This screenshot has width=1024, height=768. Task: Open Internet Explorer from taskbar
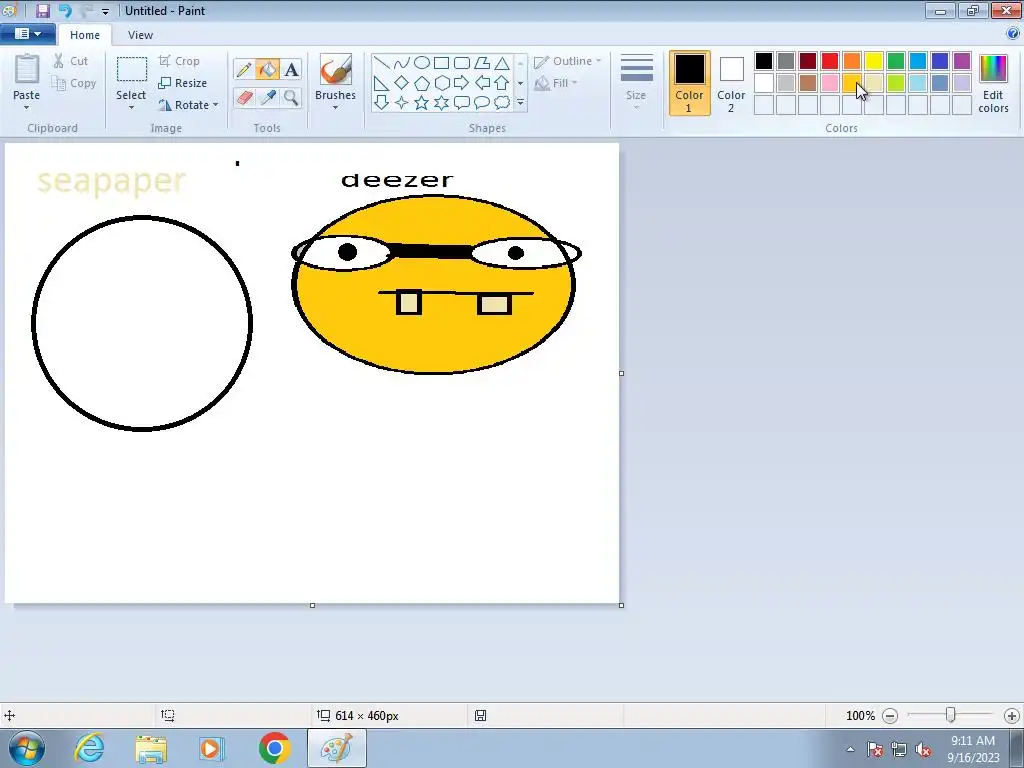pyautogui.click(x=89, y=748)
